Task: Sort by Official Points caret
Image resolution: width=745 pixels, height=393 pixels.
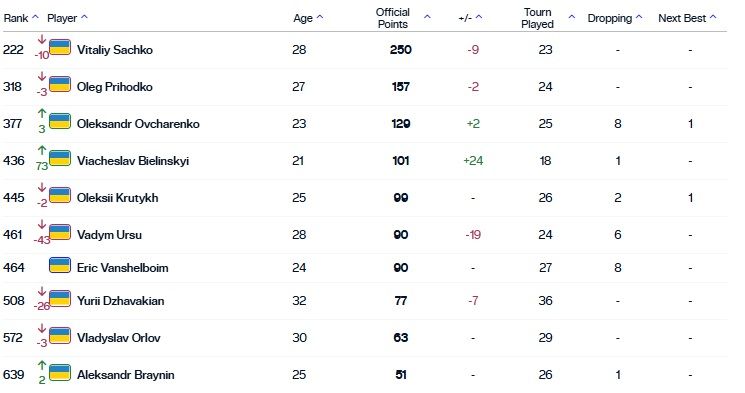Action: [x=427, y=17]
